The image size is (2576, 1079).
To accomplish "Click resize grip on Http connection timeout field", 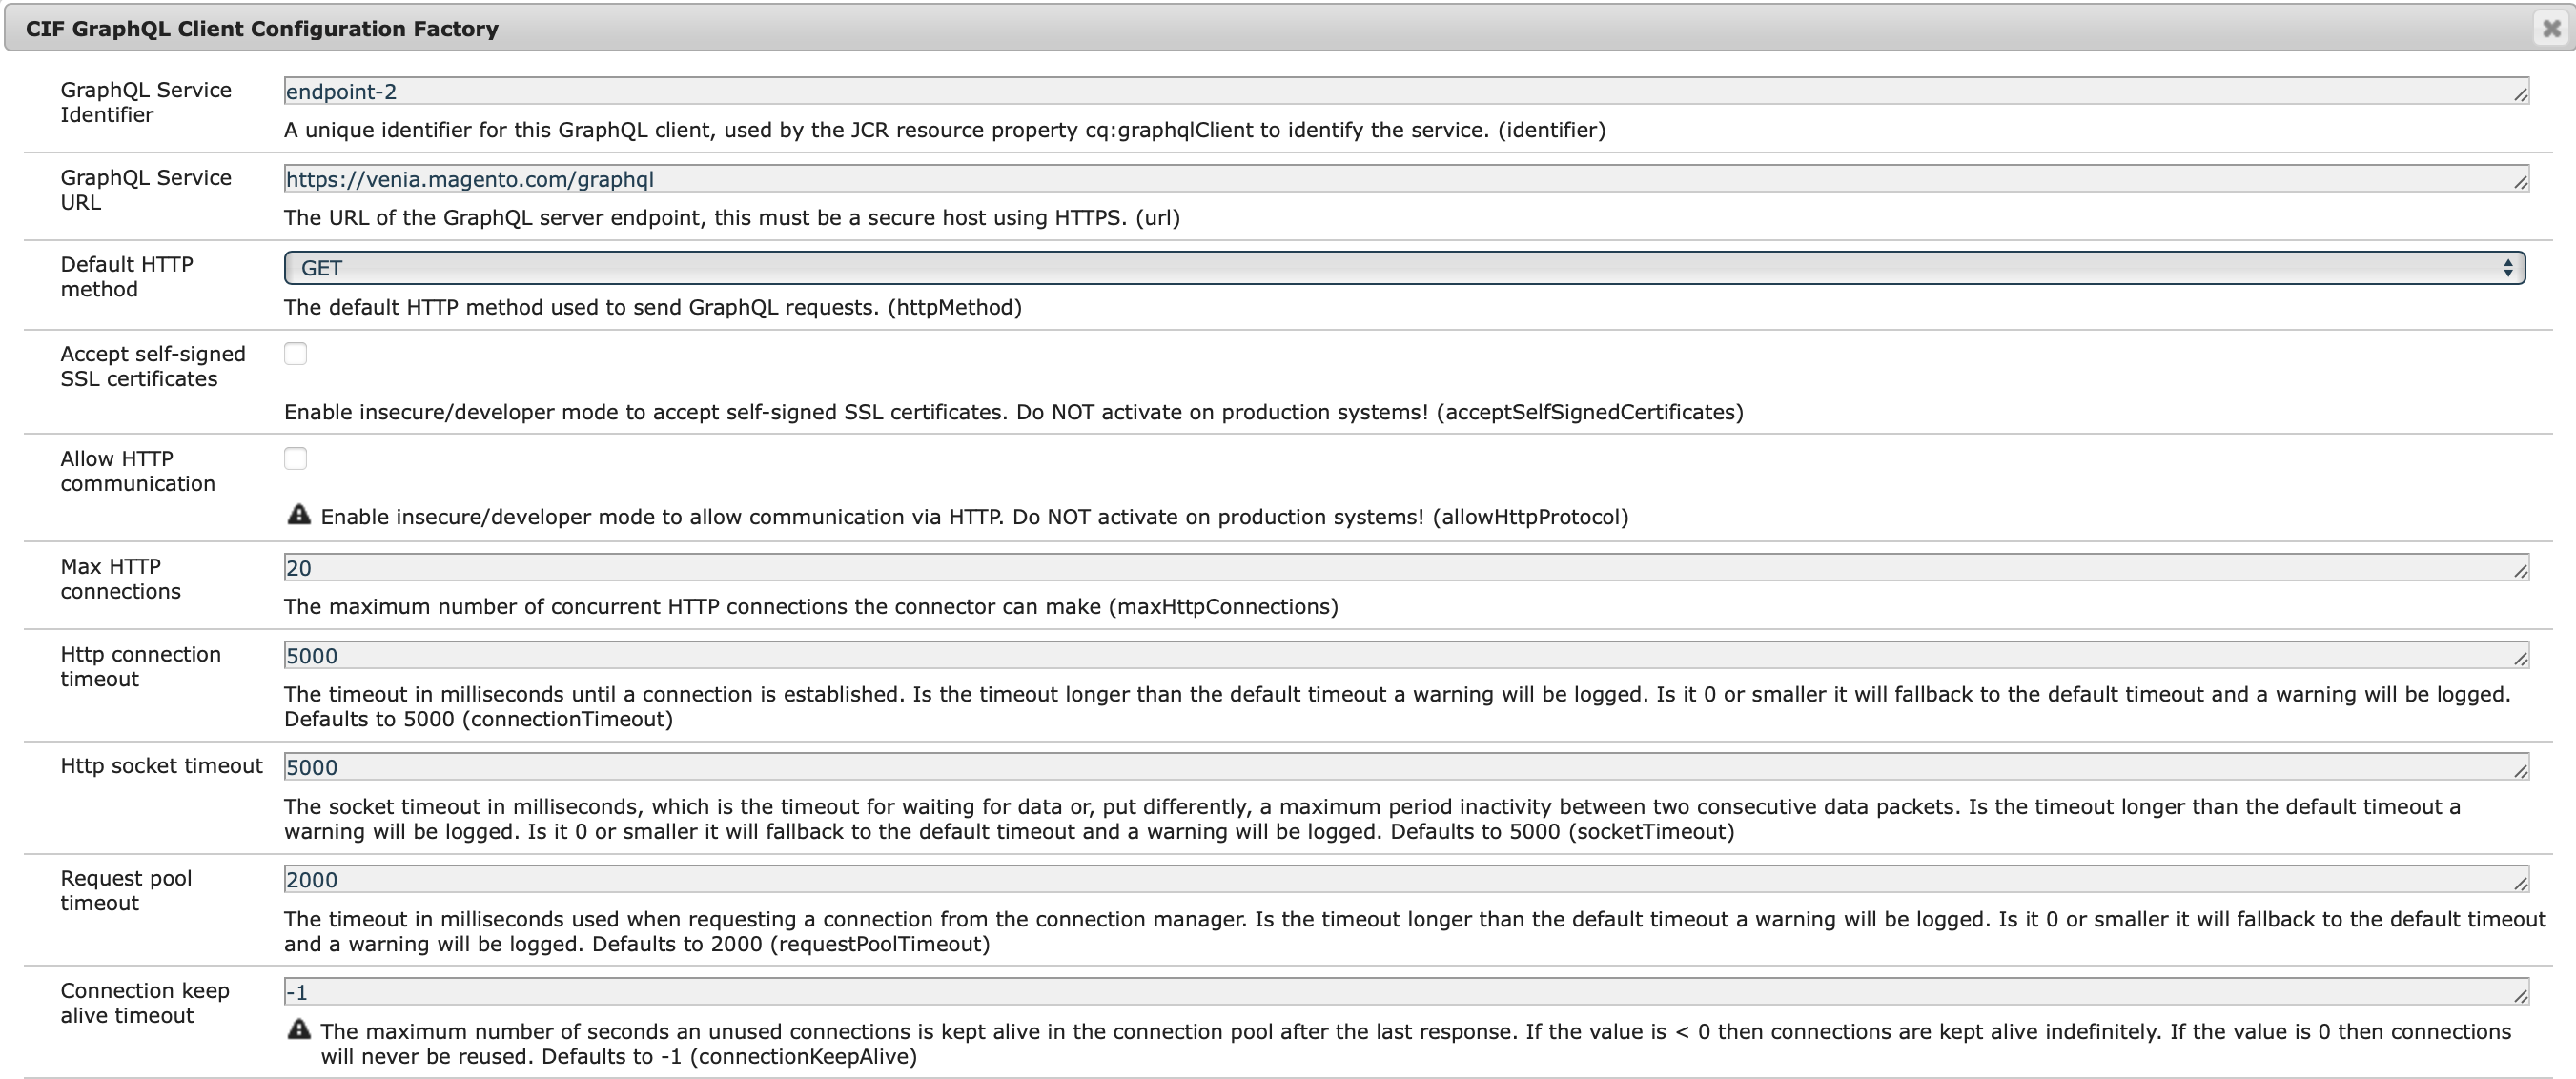I will tap(2520, 660).
